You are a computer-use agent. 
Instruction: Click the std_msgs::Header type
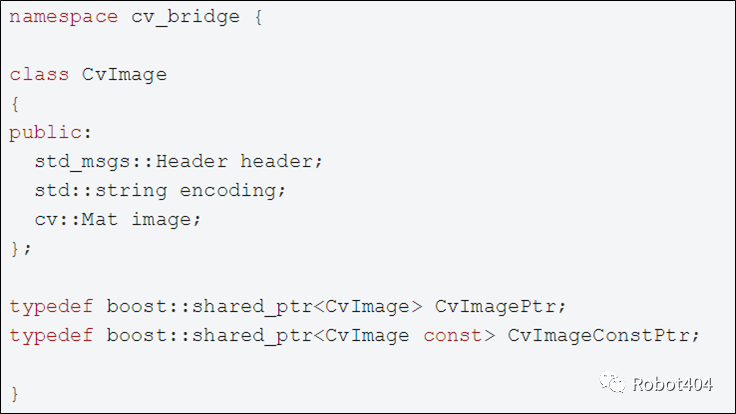pos(131,161)
